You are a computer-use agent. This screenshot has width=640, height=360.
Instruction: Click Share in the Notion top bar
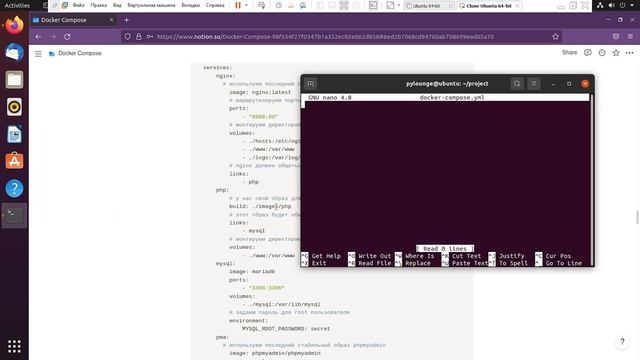(x=569, y=53)
